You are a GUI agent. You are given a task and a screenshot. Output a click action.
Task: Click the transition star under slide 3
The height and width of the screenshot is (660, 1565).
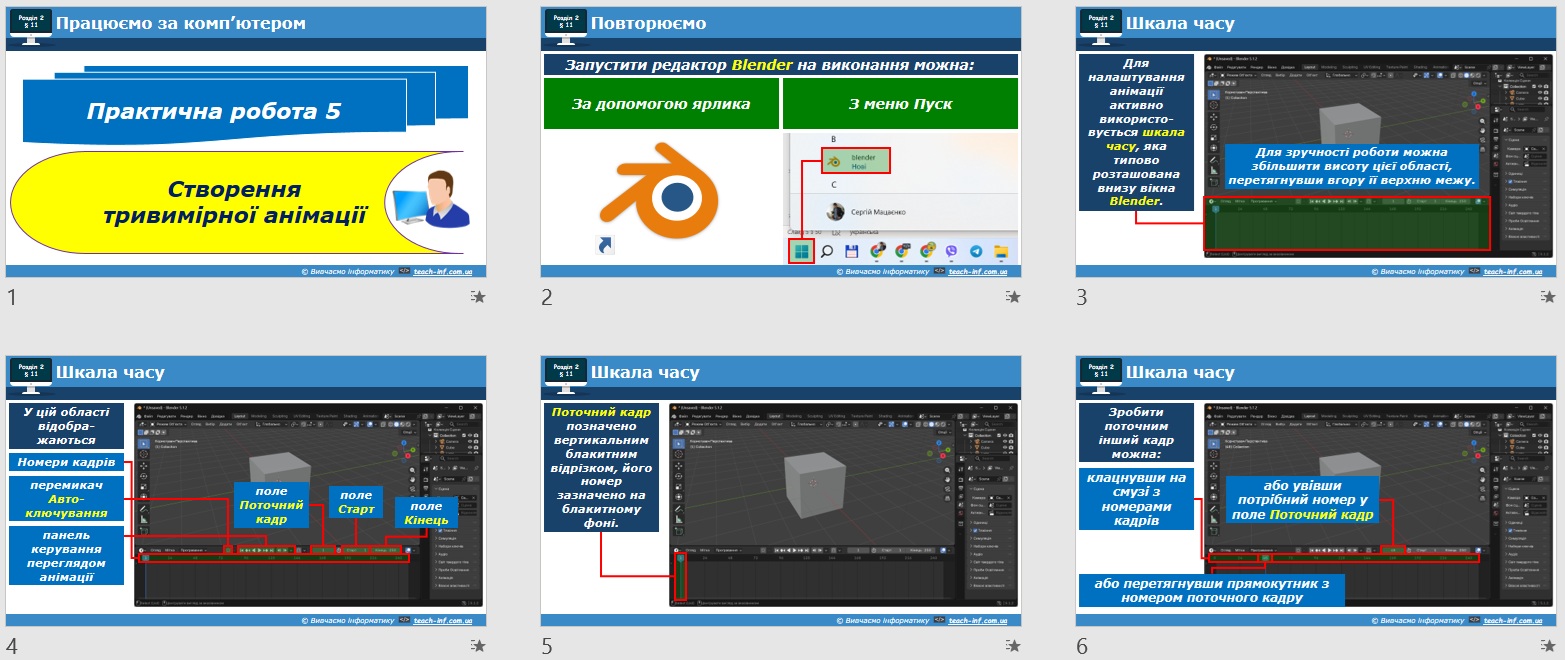tap(1549, 297)
